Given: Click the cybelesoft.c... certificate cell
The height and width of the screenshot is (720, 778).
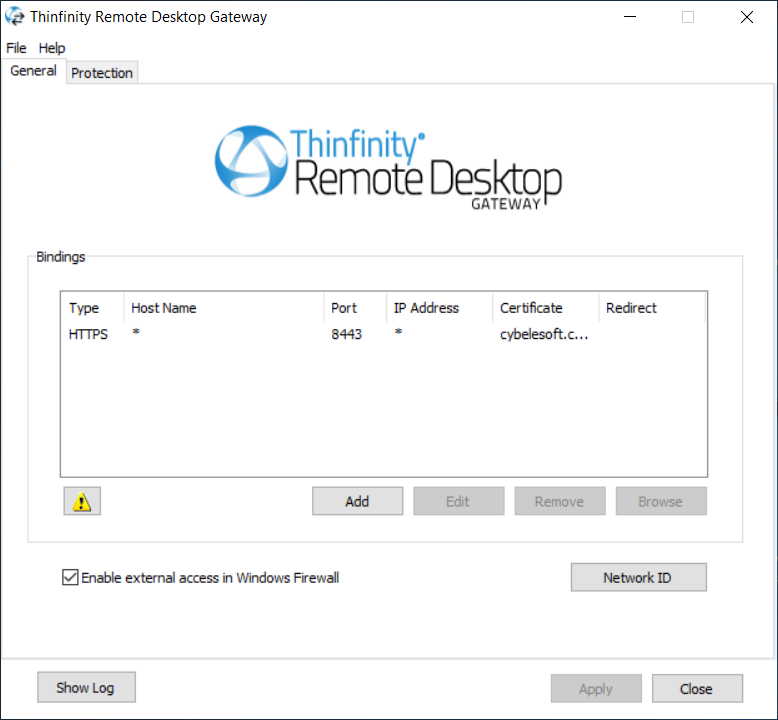Looking at the screenshot, I should [544, 334].
